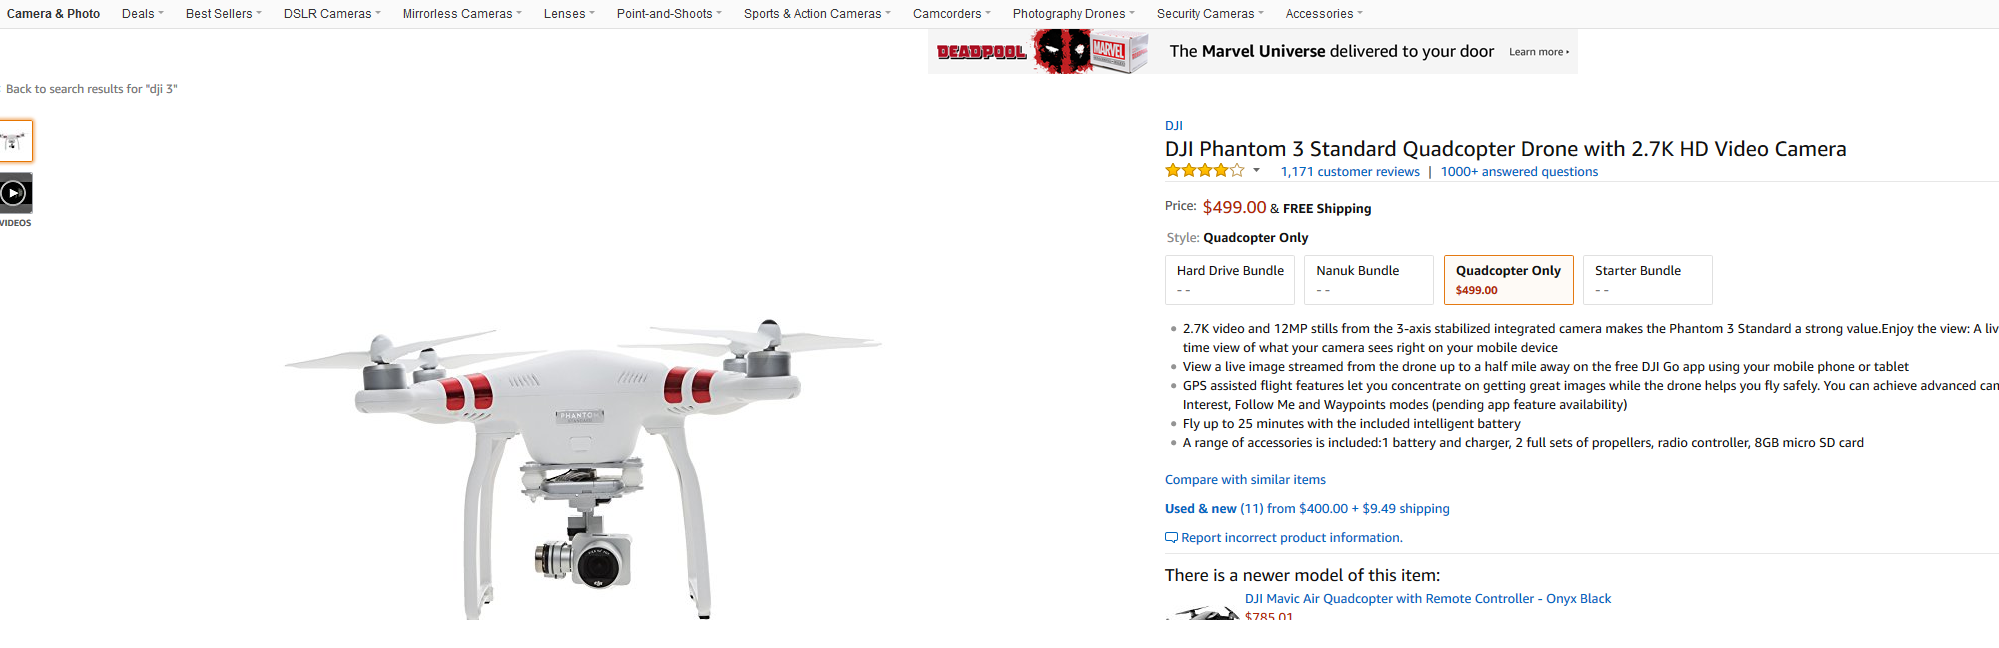Select the drone image thumbnail
Viewport: 1999px width, 648px height.
pos(15,141)
